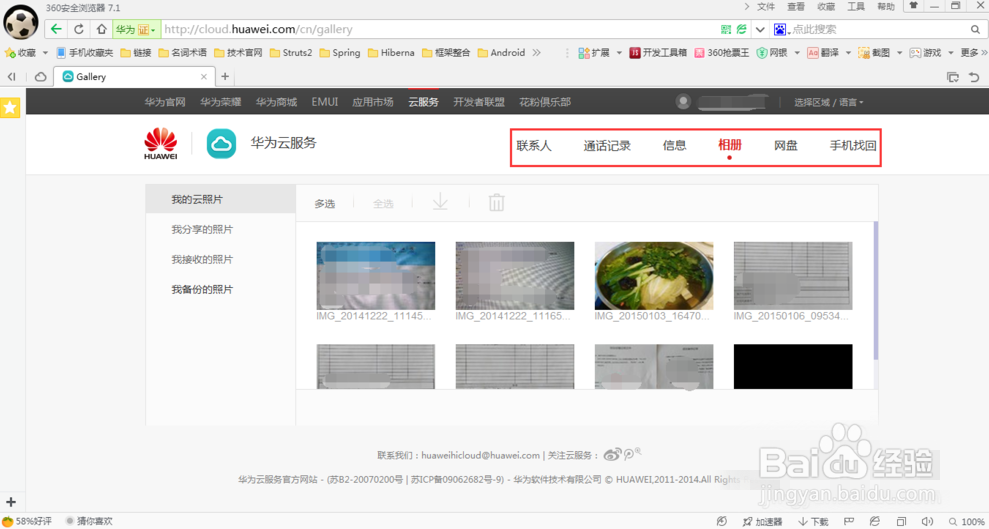Toggle 多选 multi-select mode
This screenshot has width=989, height=529.
click(325, 203)
